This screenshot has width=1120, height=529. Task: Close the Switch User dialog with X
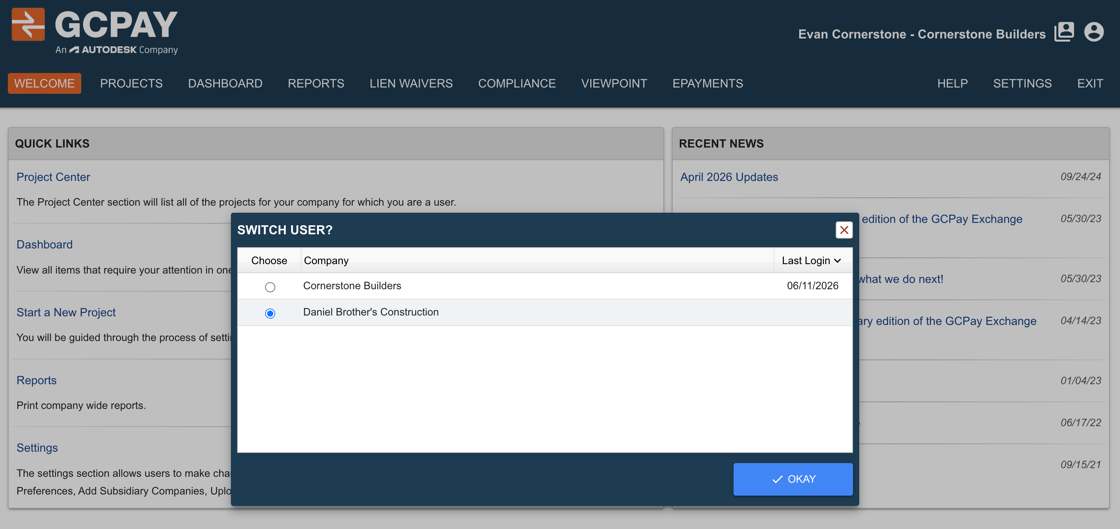[844, 230]
